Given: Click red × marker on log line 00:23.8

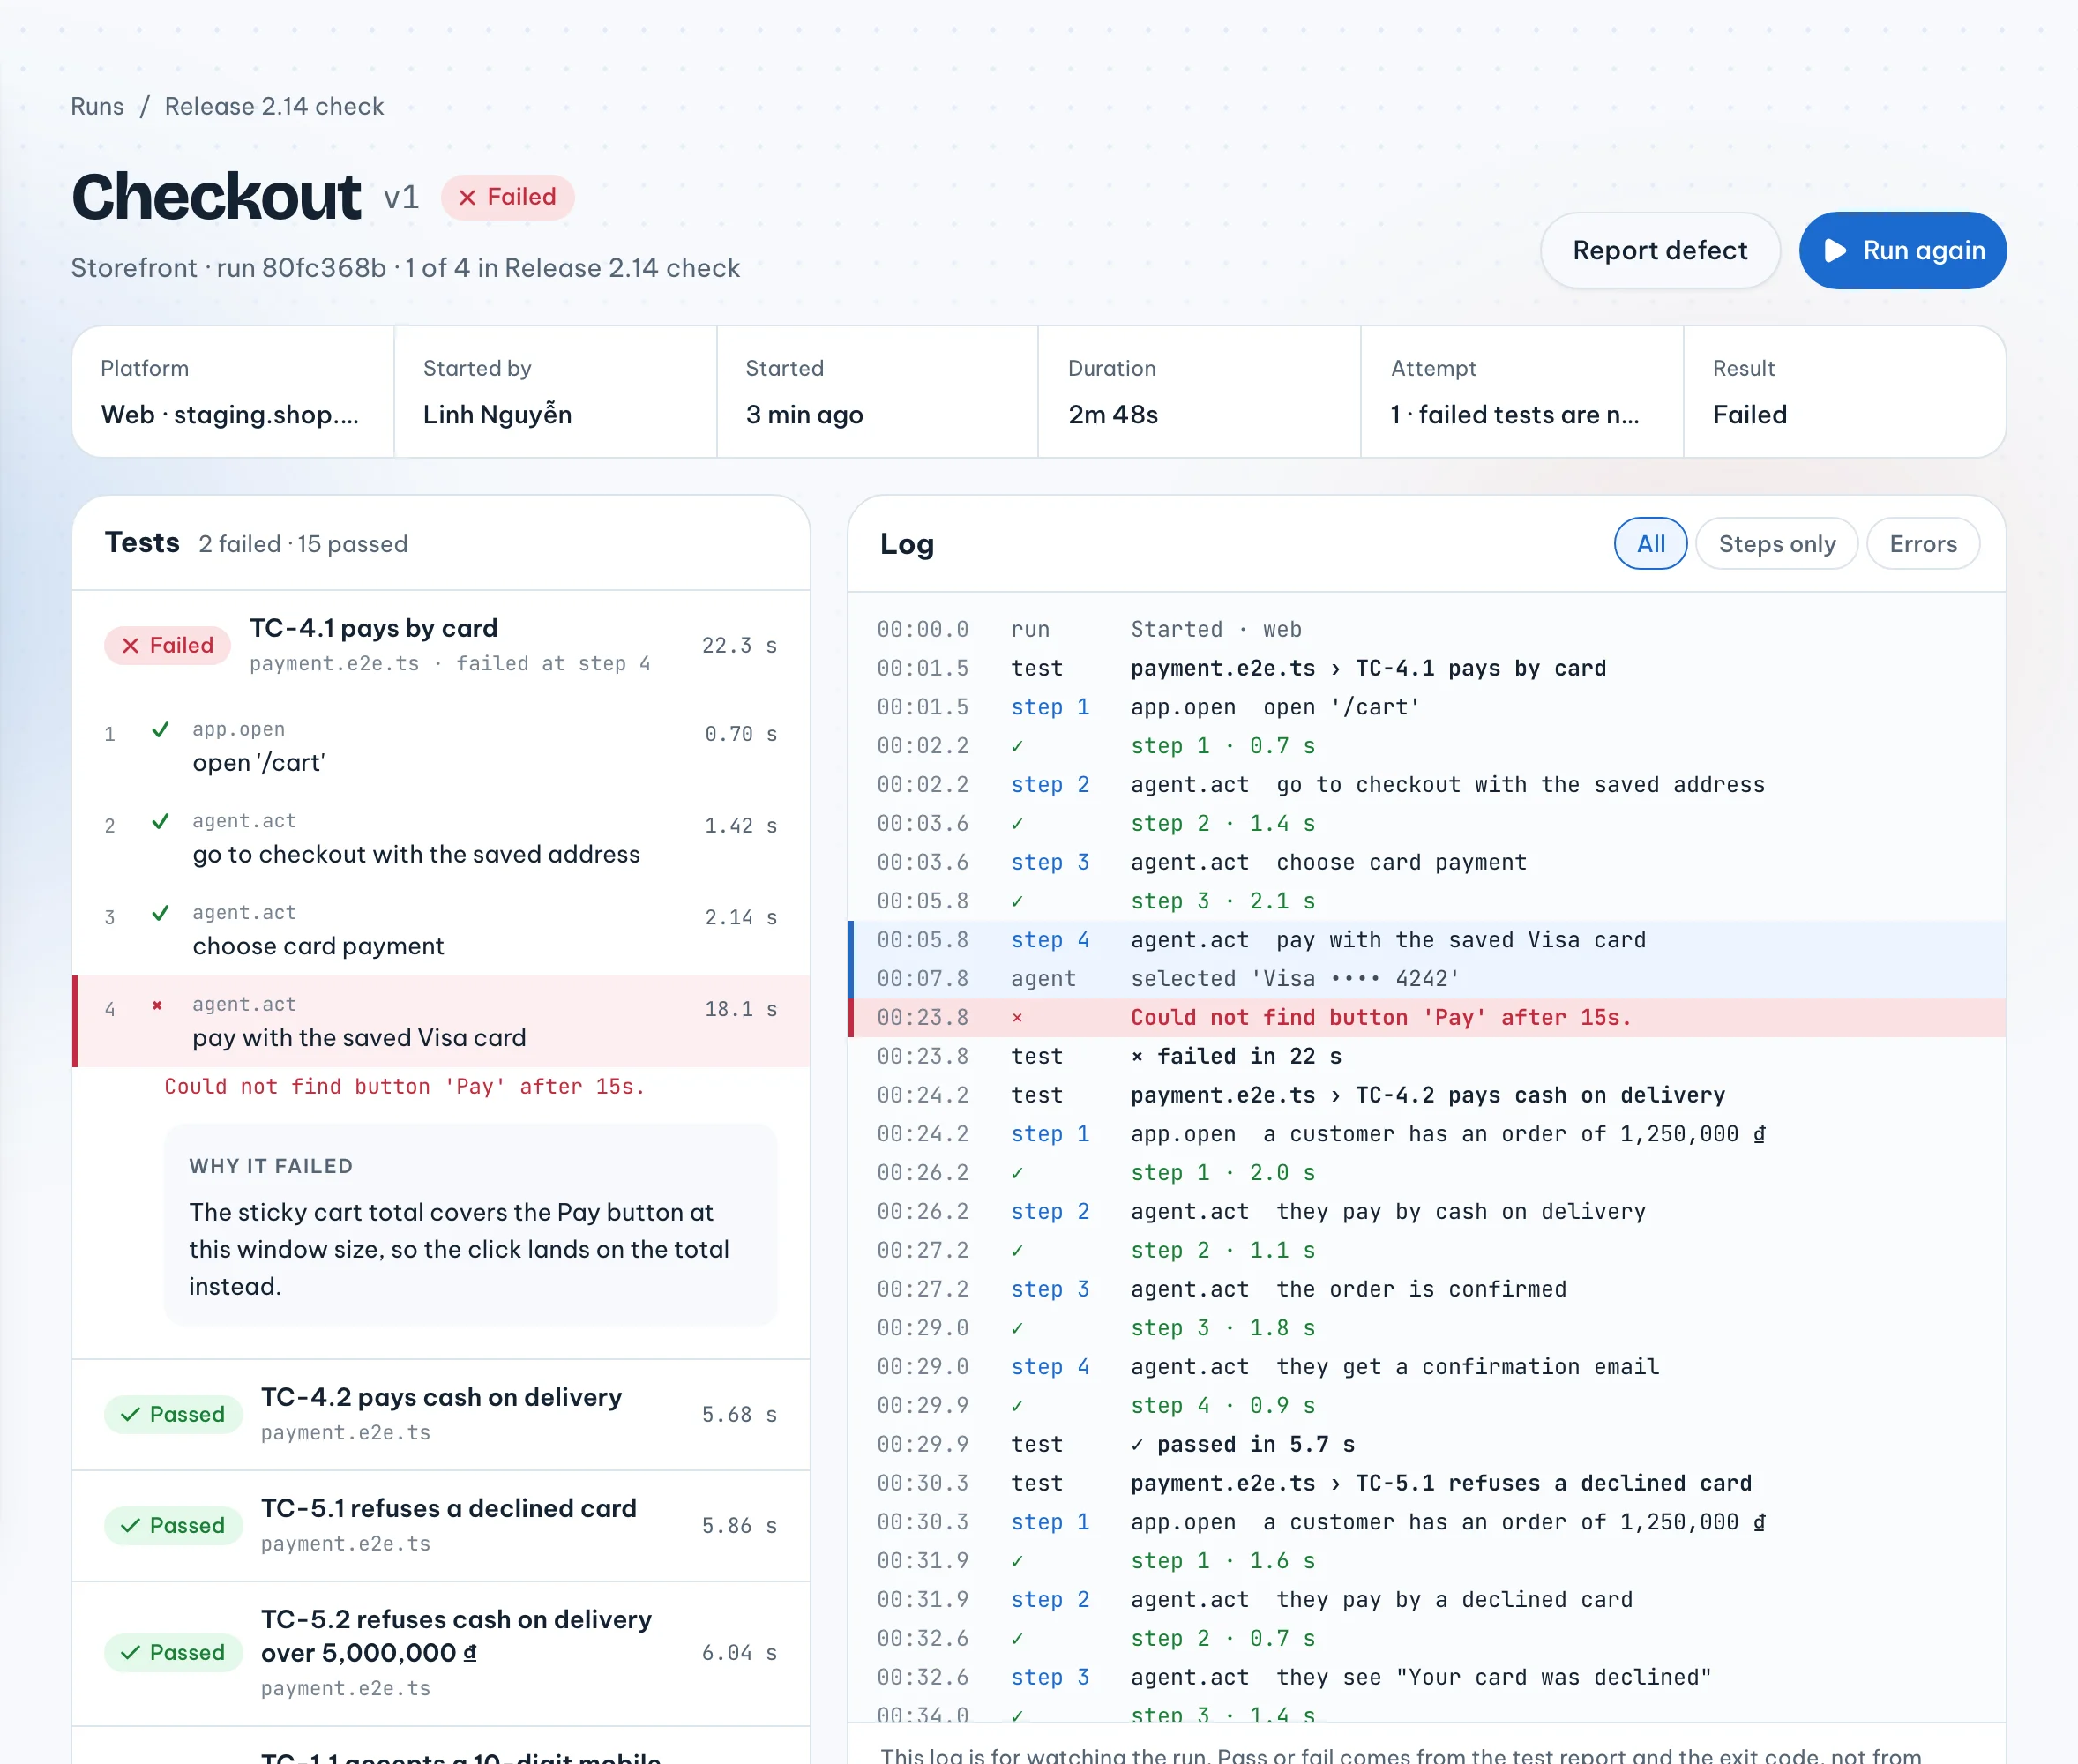Looking at the screenshot, I should tap(1017, 1018).
